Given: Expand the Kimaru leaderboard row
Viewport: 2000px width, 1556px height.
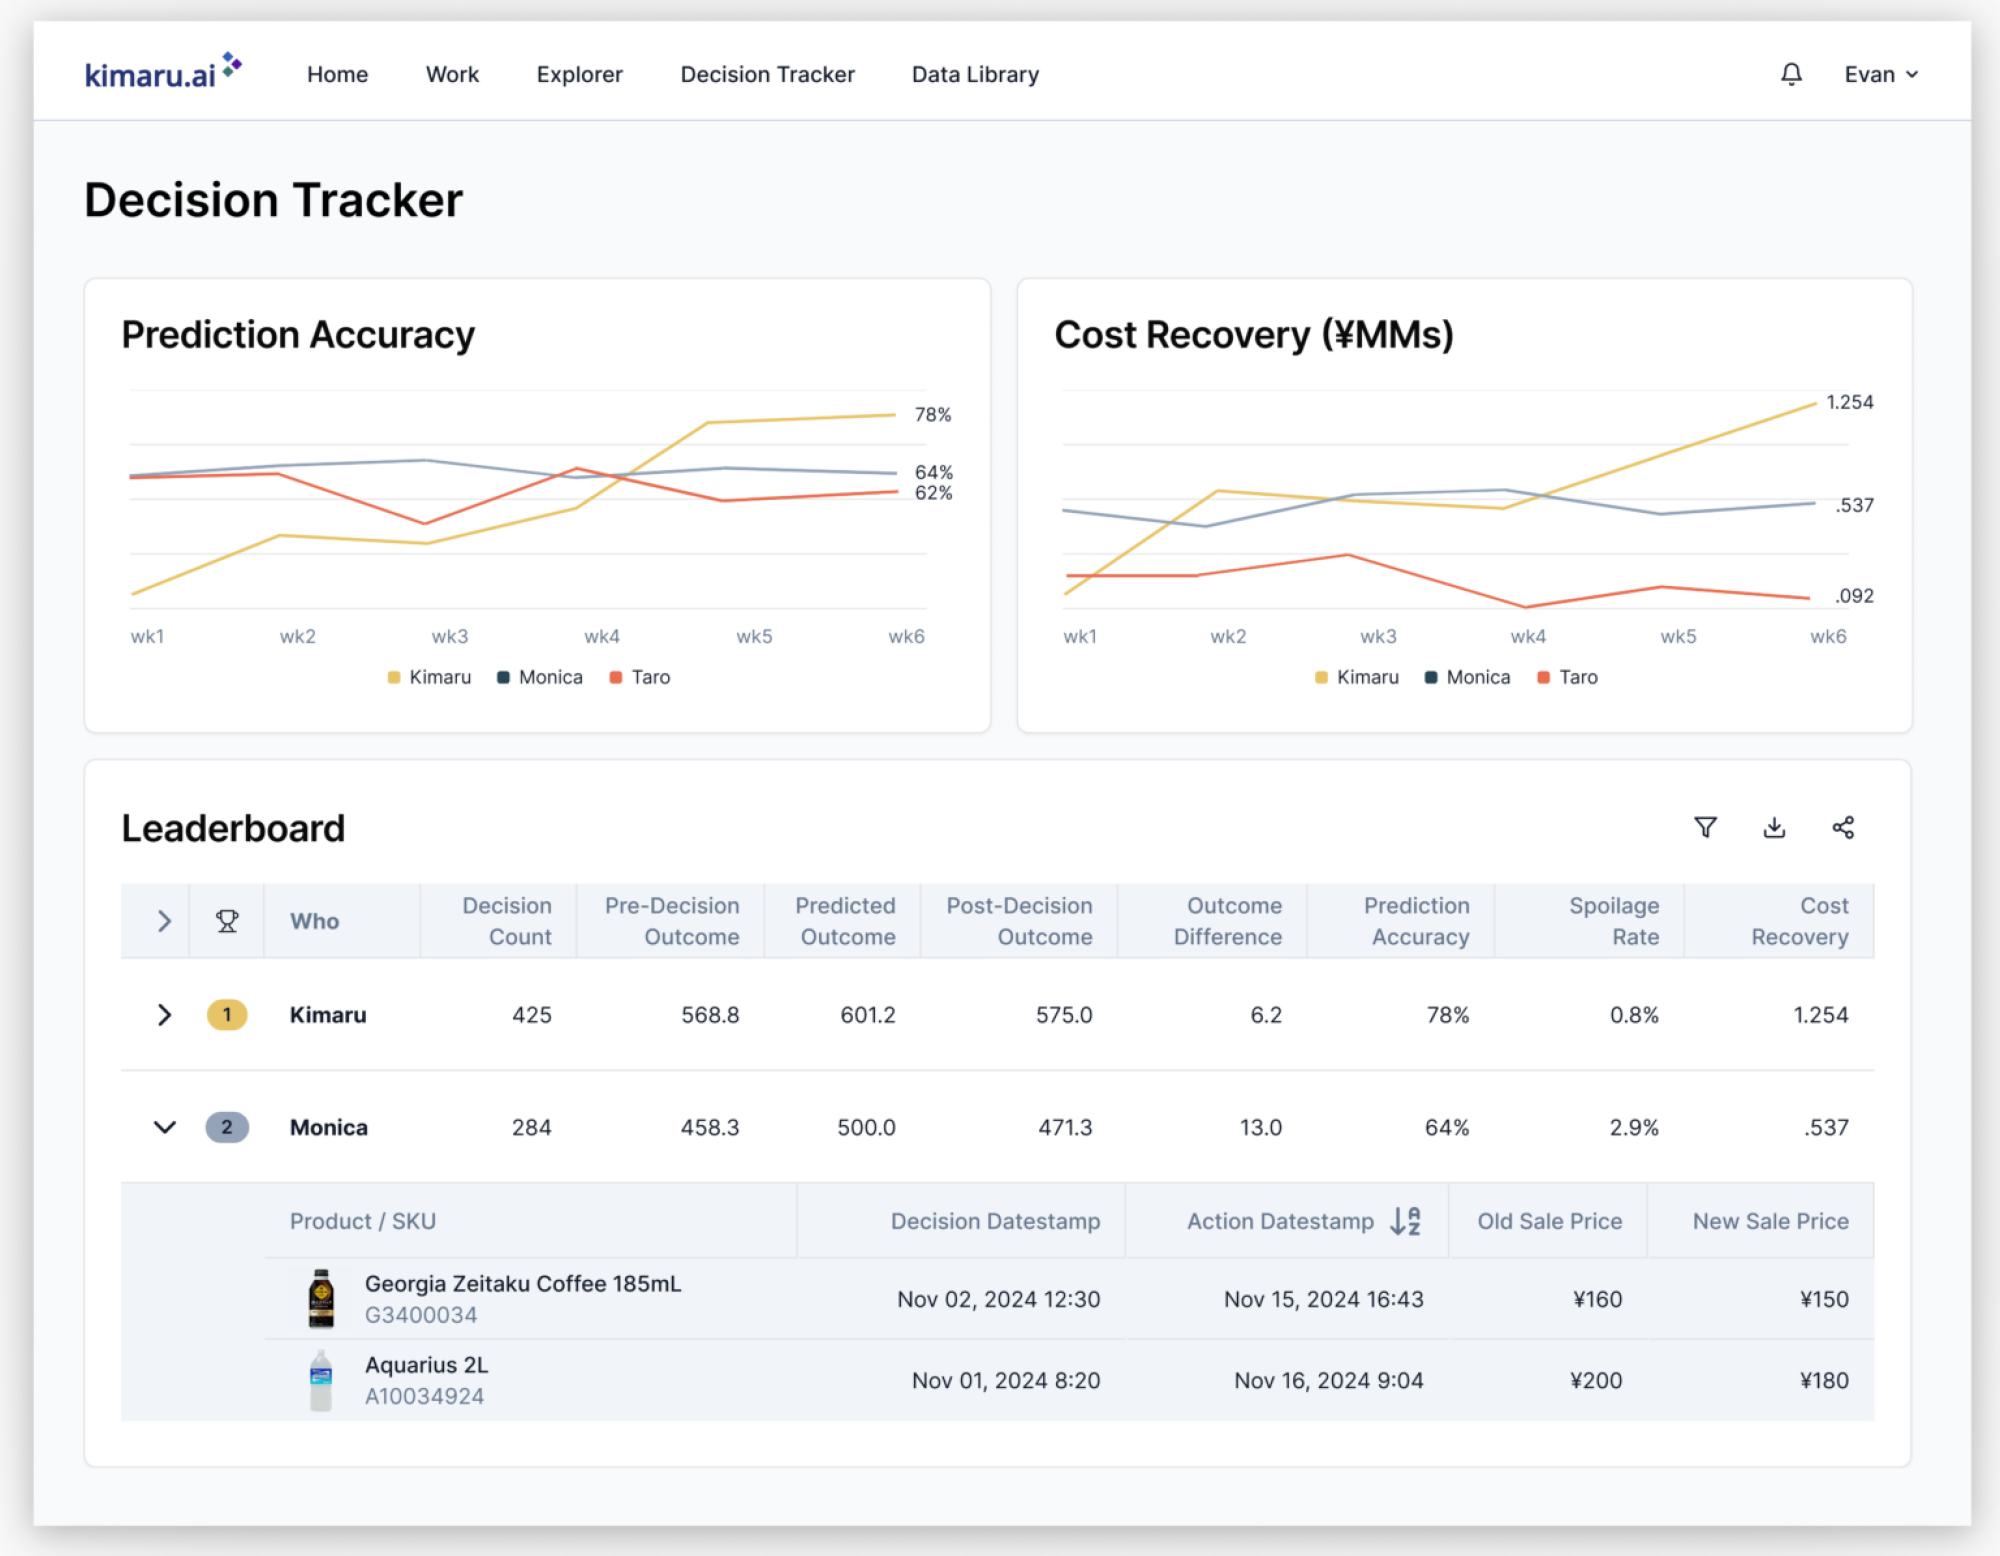Looking at the screenshot, I should 164,1015.
